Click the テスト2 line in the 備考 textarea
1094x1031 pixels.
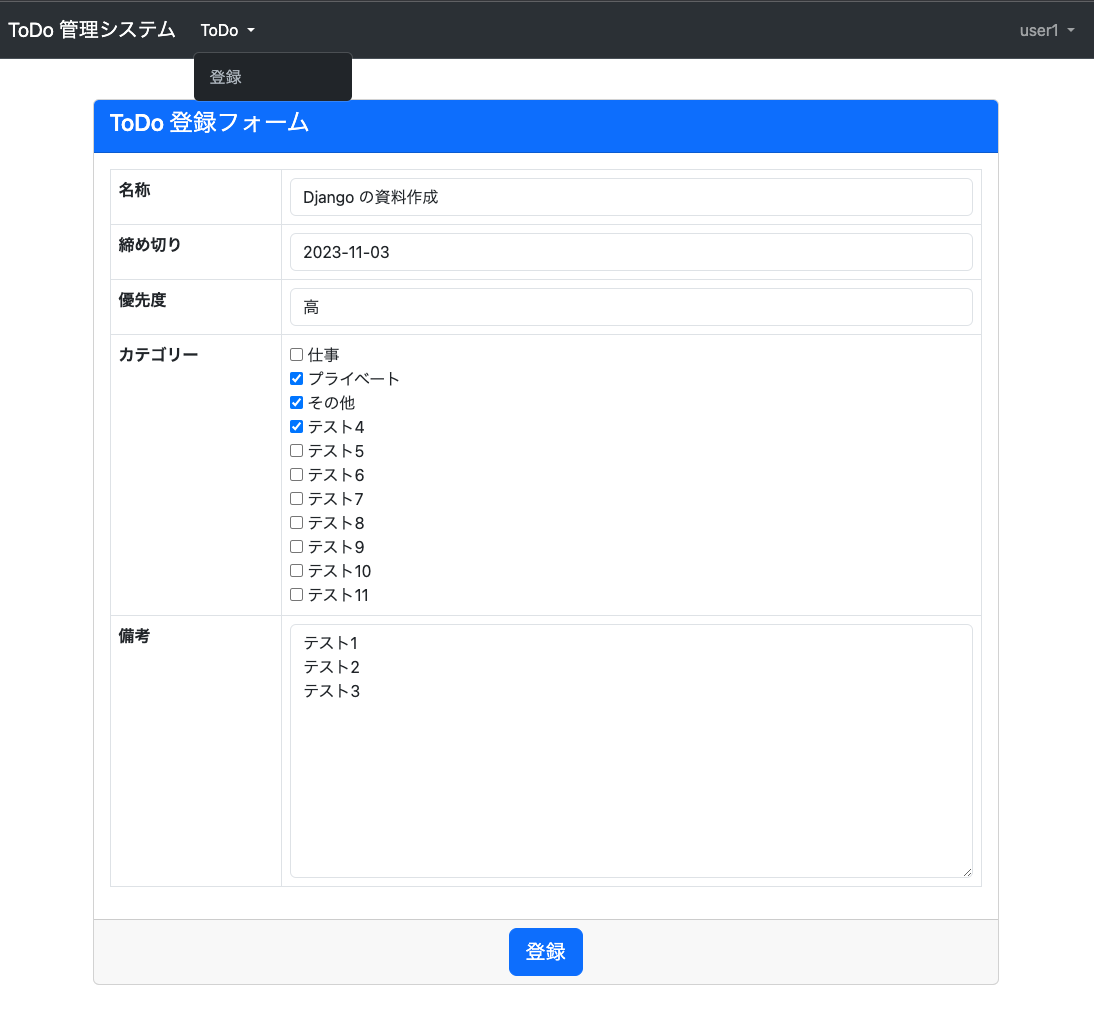click(x=331, y=667)
